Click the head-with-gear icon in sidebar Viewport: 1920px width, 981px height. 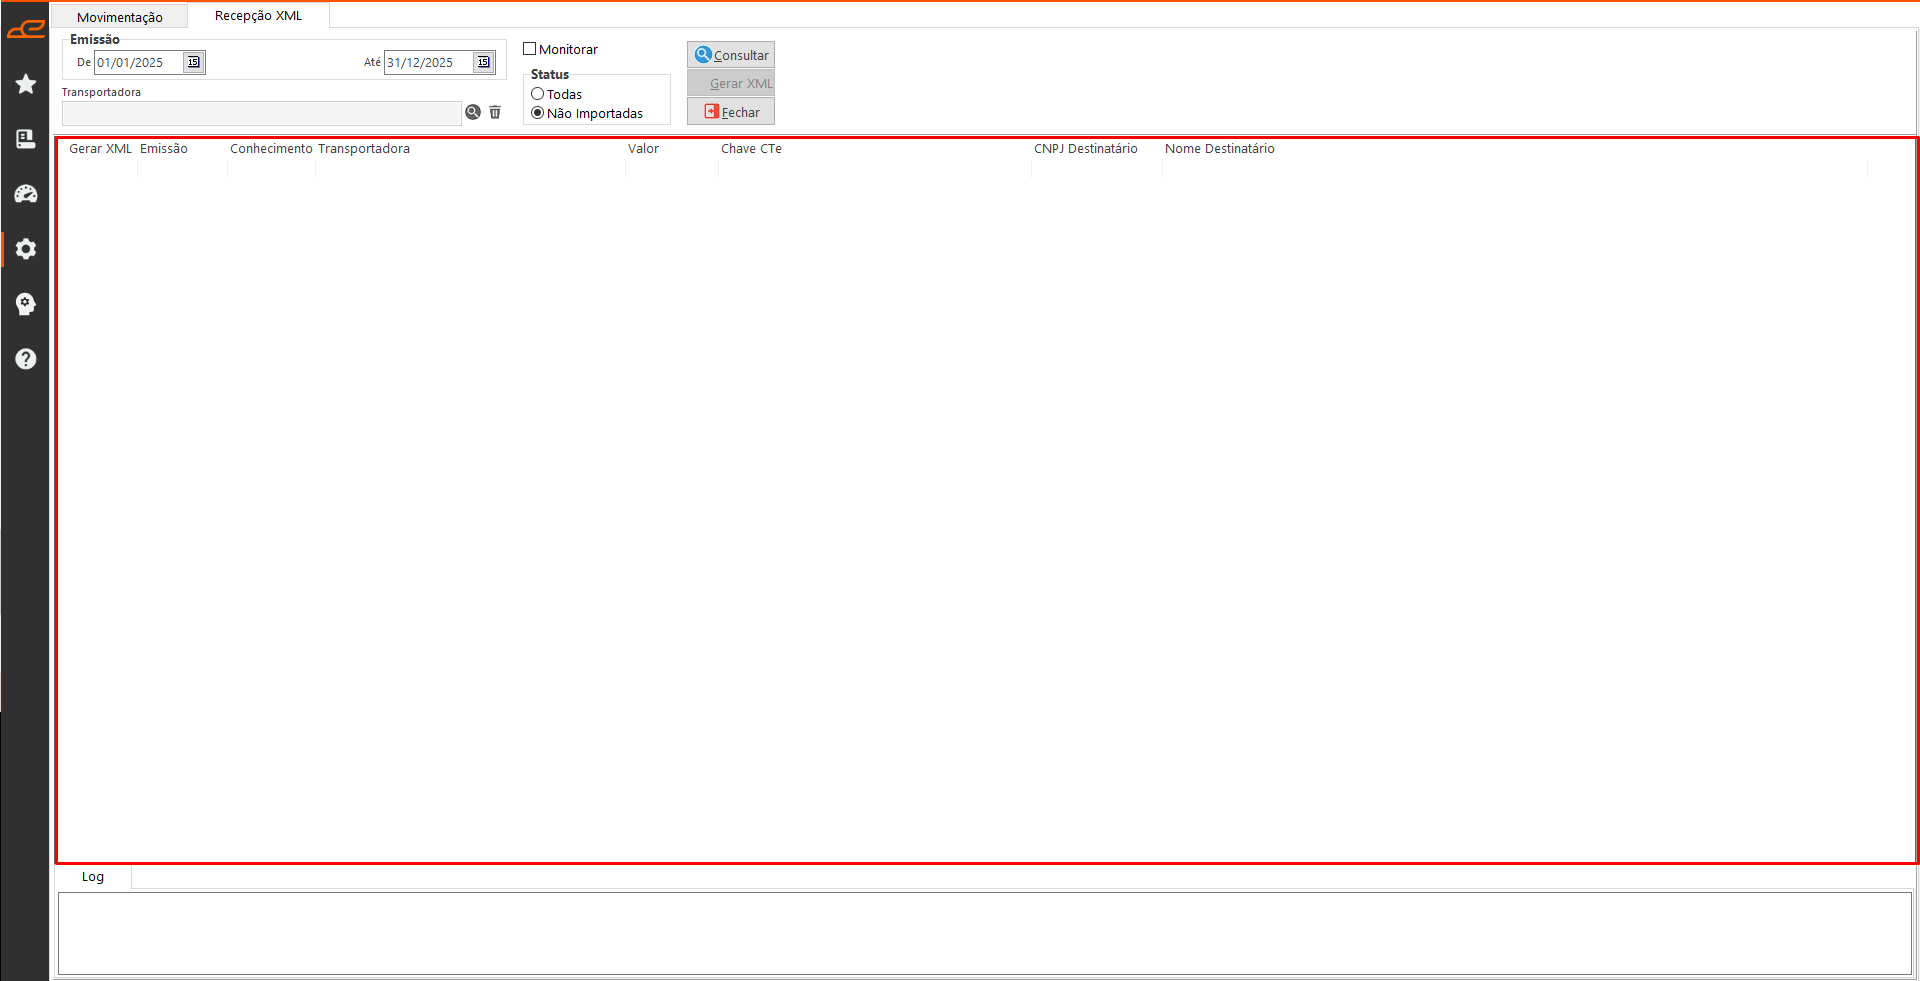pos(26,304)
